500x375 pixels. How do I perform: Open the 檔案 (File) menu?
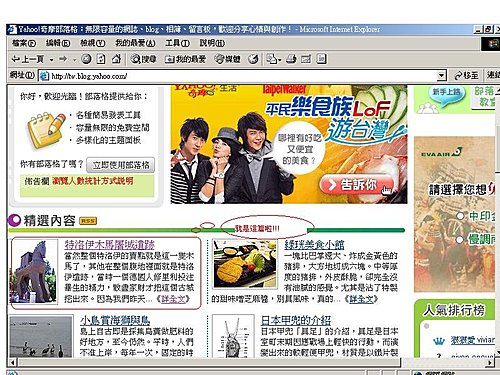(23, 43)
